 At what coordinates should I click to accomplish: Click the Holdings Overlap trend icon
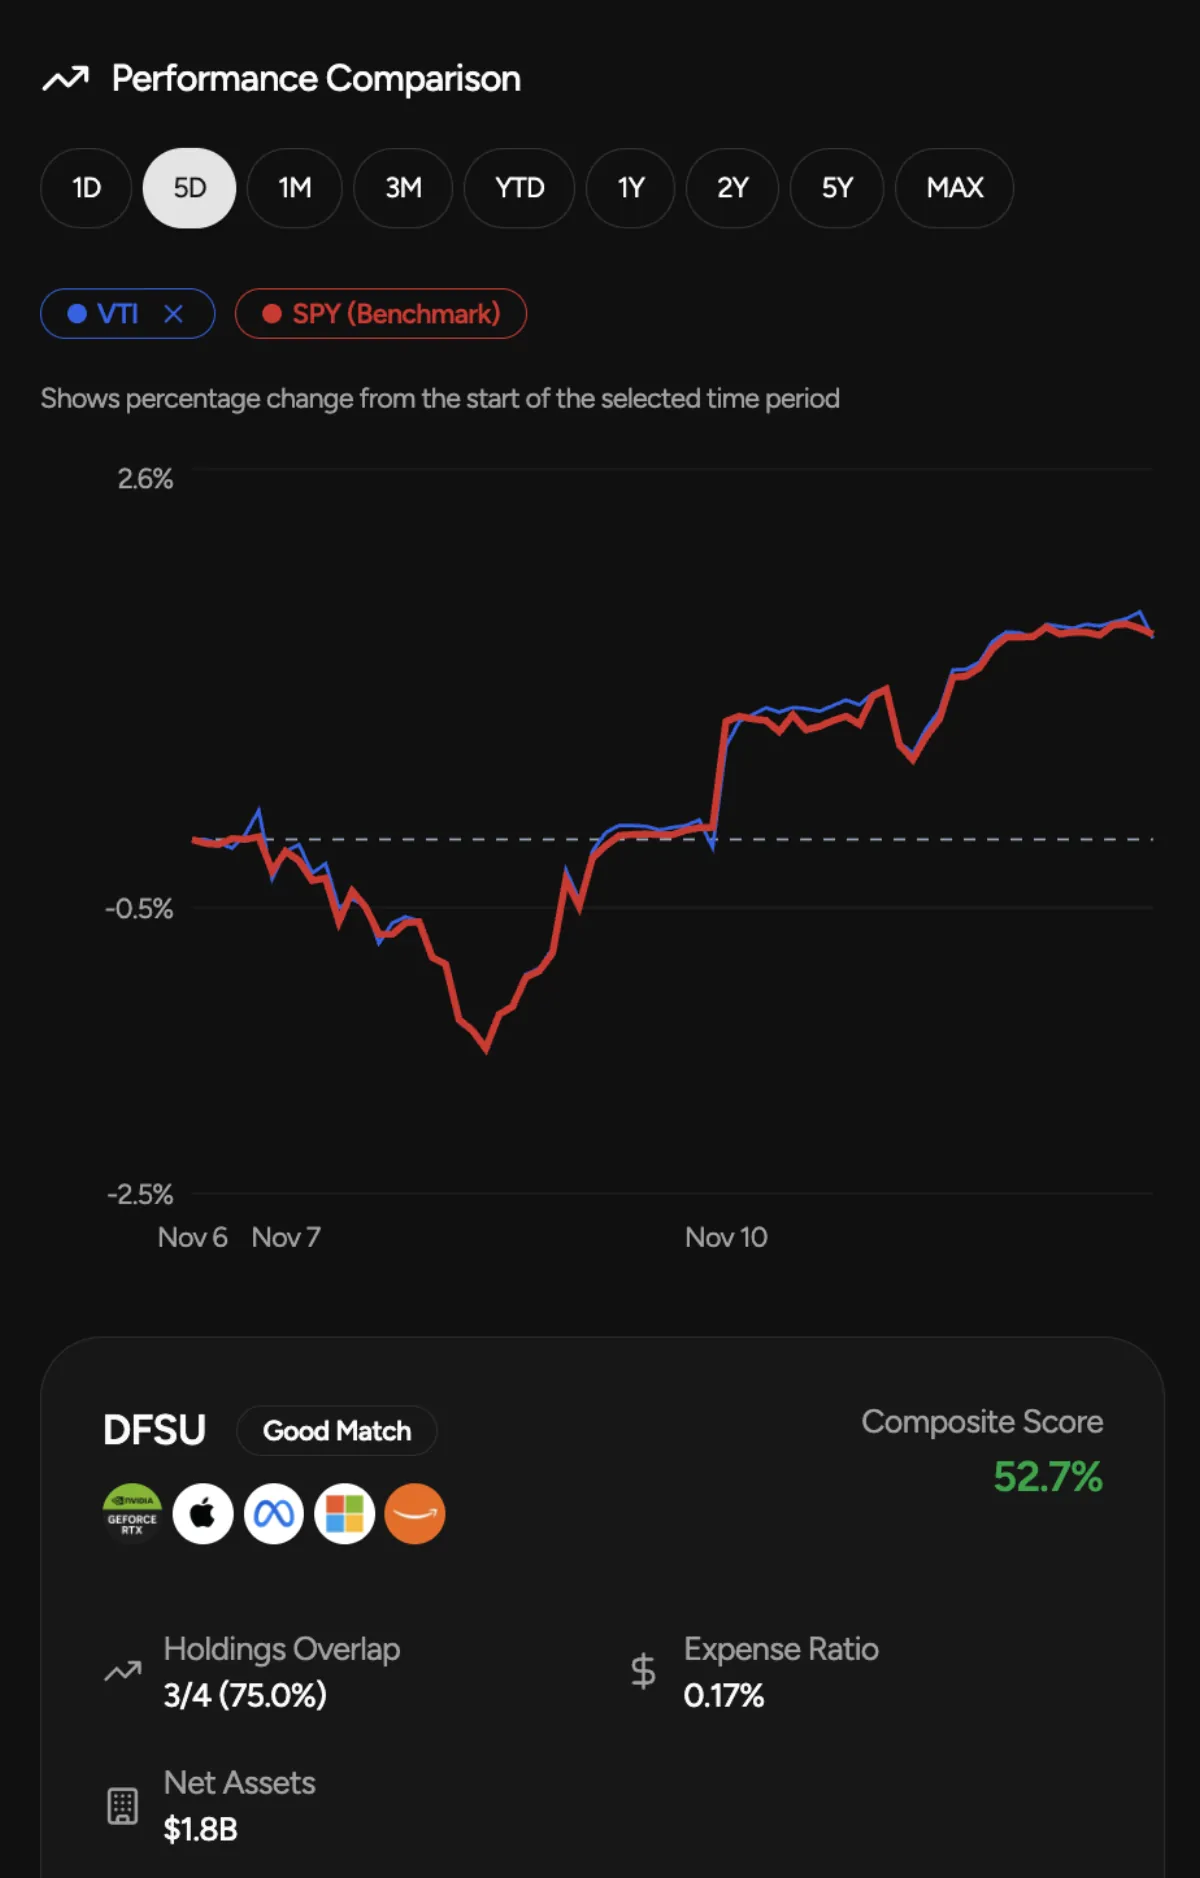click(122, 1671)
